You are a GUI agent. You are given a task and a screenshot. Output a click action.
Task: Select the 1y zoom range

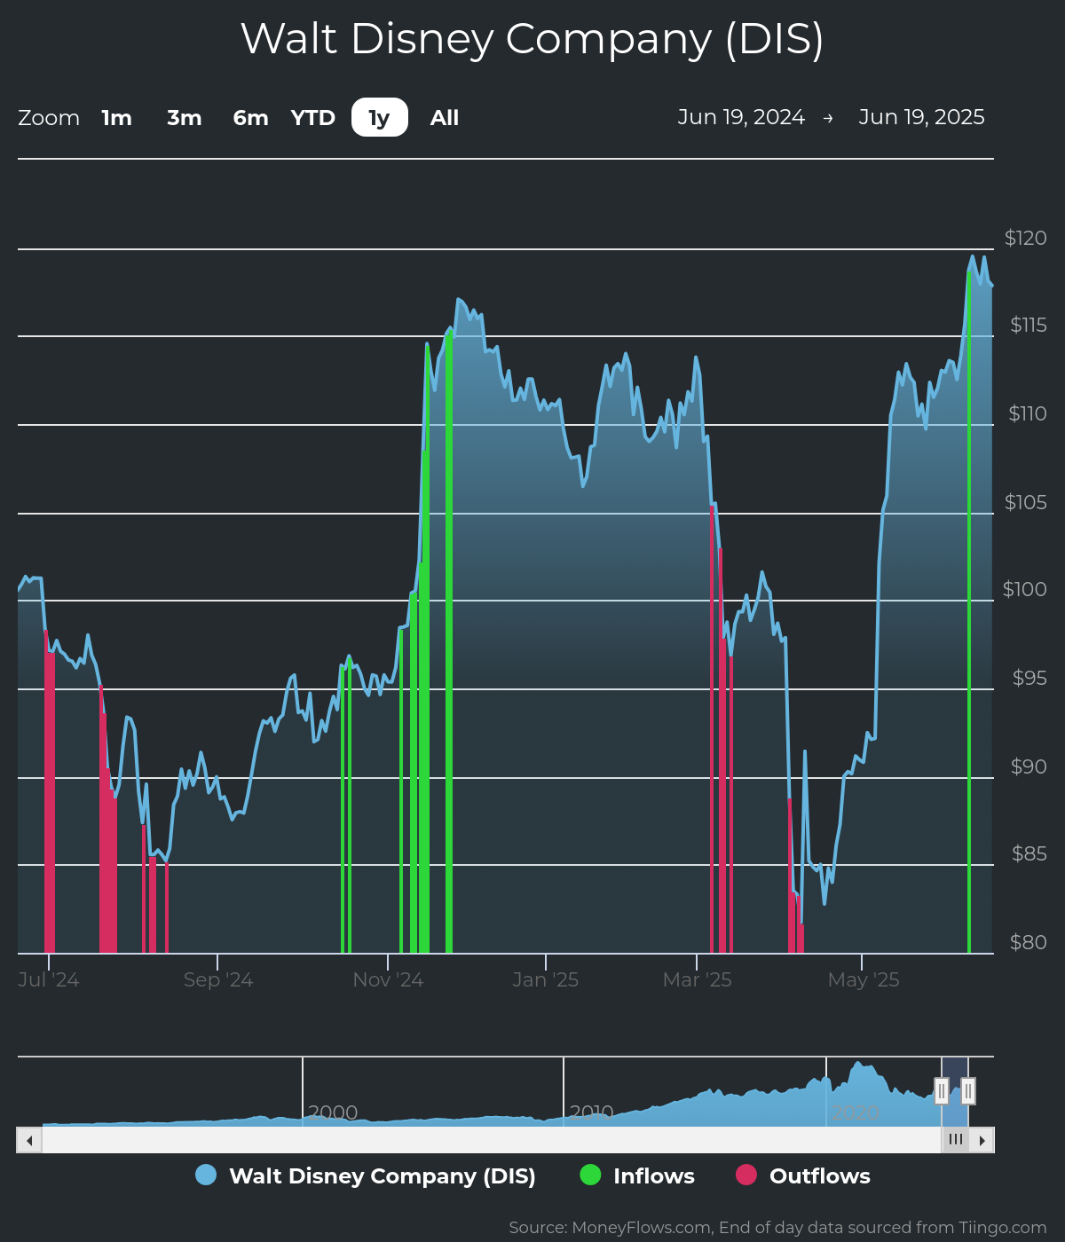379,118
